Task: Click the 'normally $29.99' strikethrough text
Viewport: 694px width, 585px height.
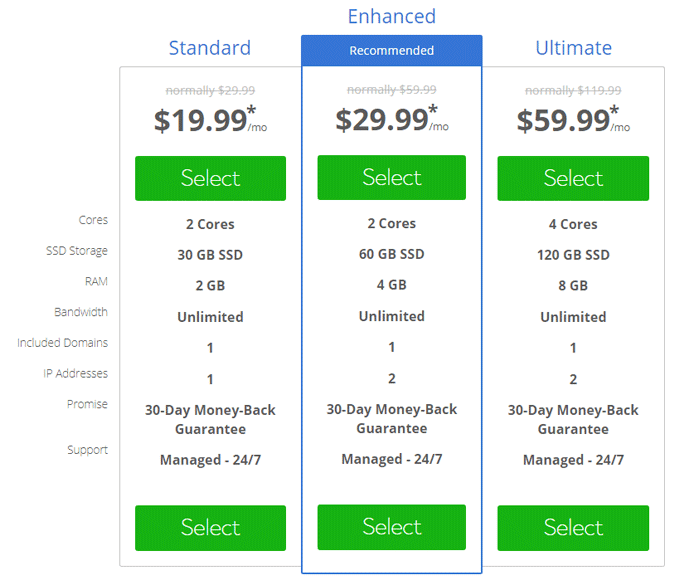Action: 210,91
